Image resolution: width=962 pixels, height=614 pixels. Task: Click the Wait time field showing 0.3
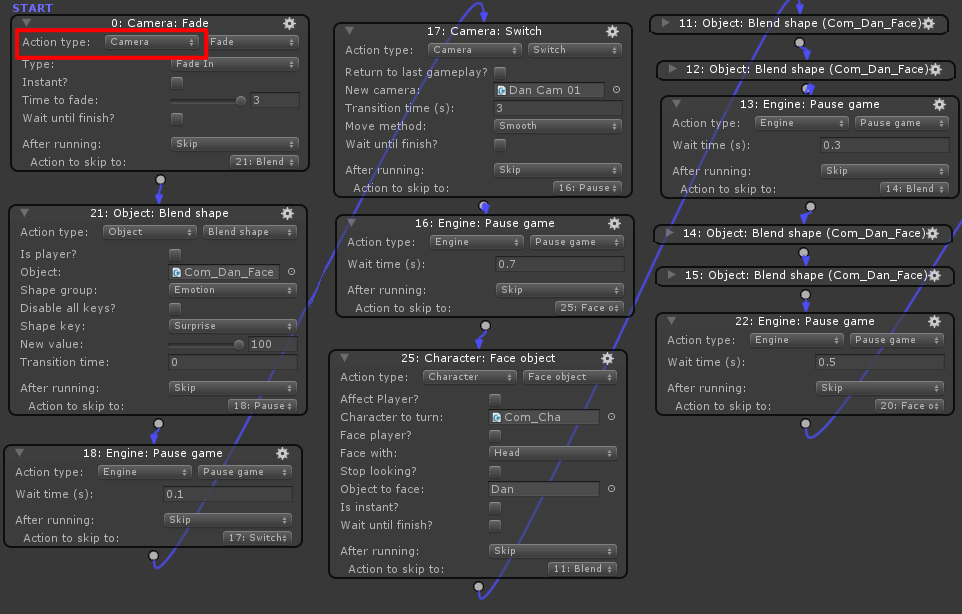[x=885, y=145]
